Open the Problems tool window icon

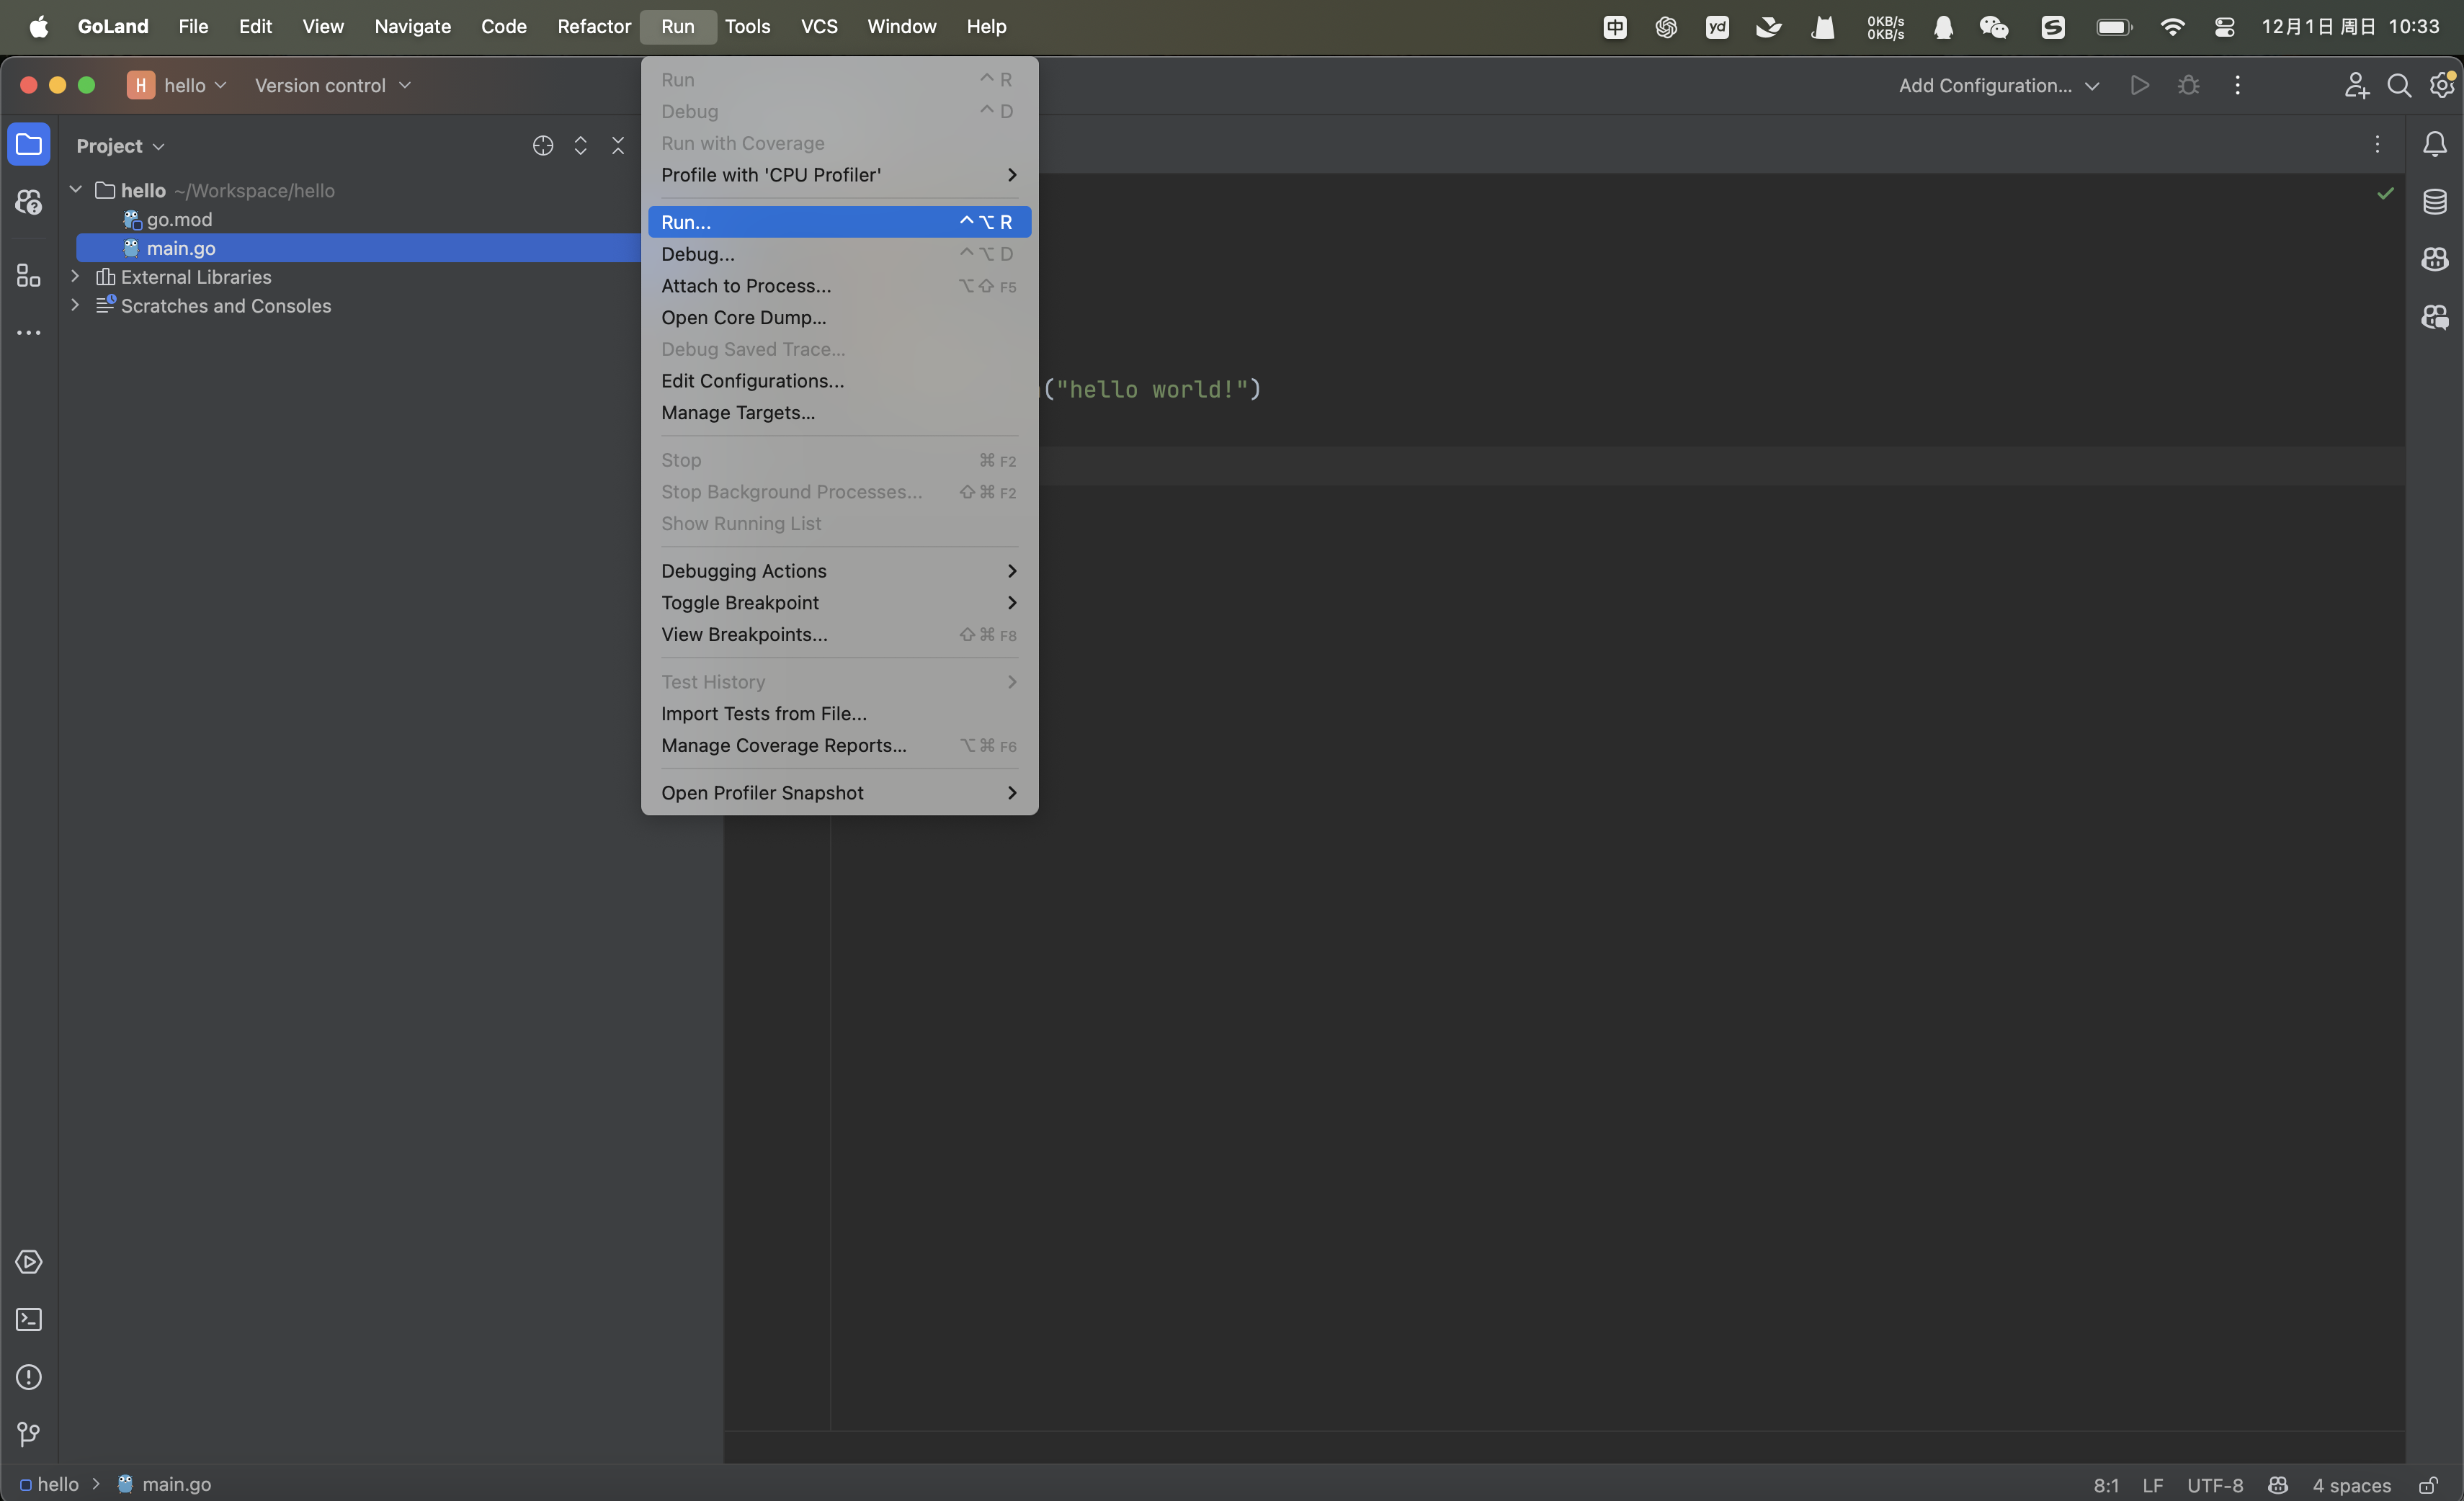(x=29, y=1377)
